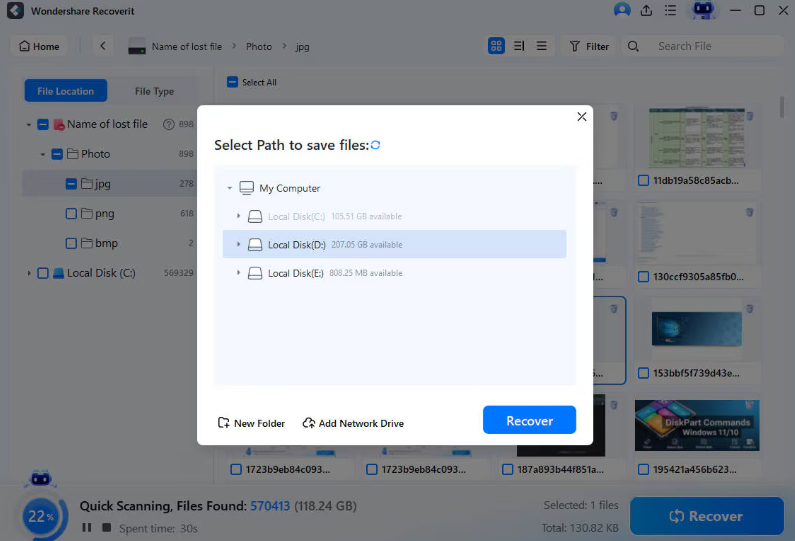
Task: Click the vertical scrollbar of file grid
Action: (782, 106)
